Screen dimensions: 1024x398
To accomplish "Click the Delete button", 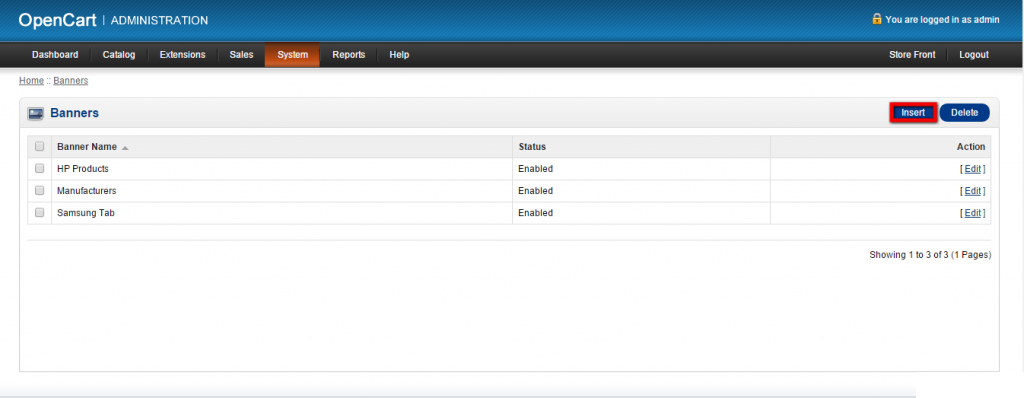I will pos(965,112).
